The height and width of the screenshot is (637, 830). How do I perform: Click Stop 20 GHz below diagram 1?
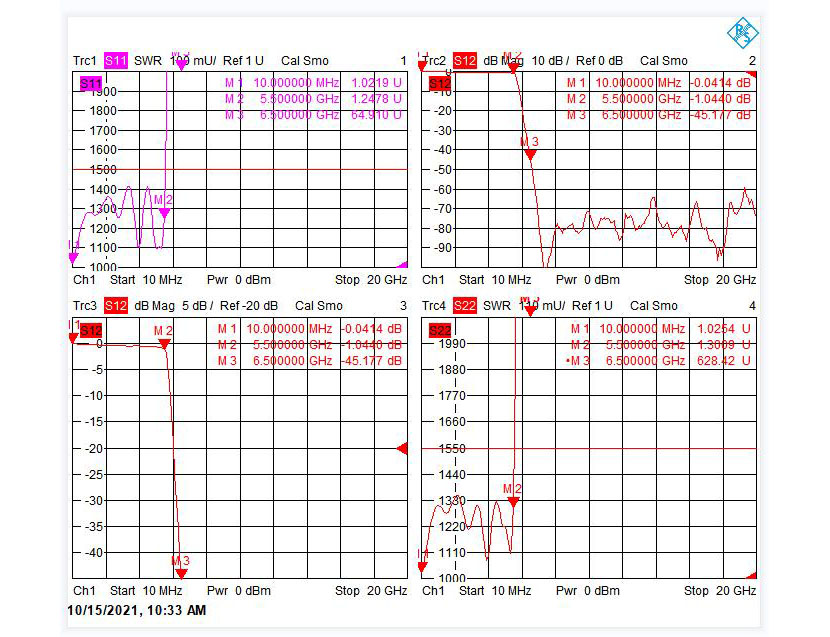(x=371, y=280)
